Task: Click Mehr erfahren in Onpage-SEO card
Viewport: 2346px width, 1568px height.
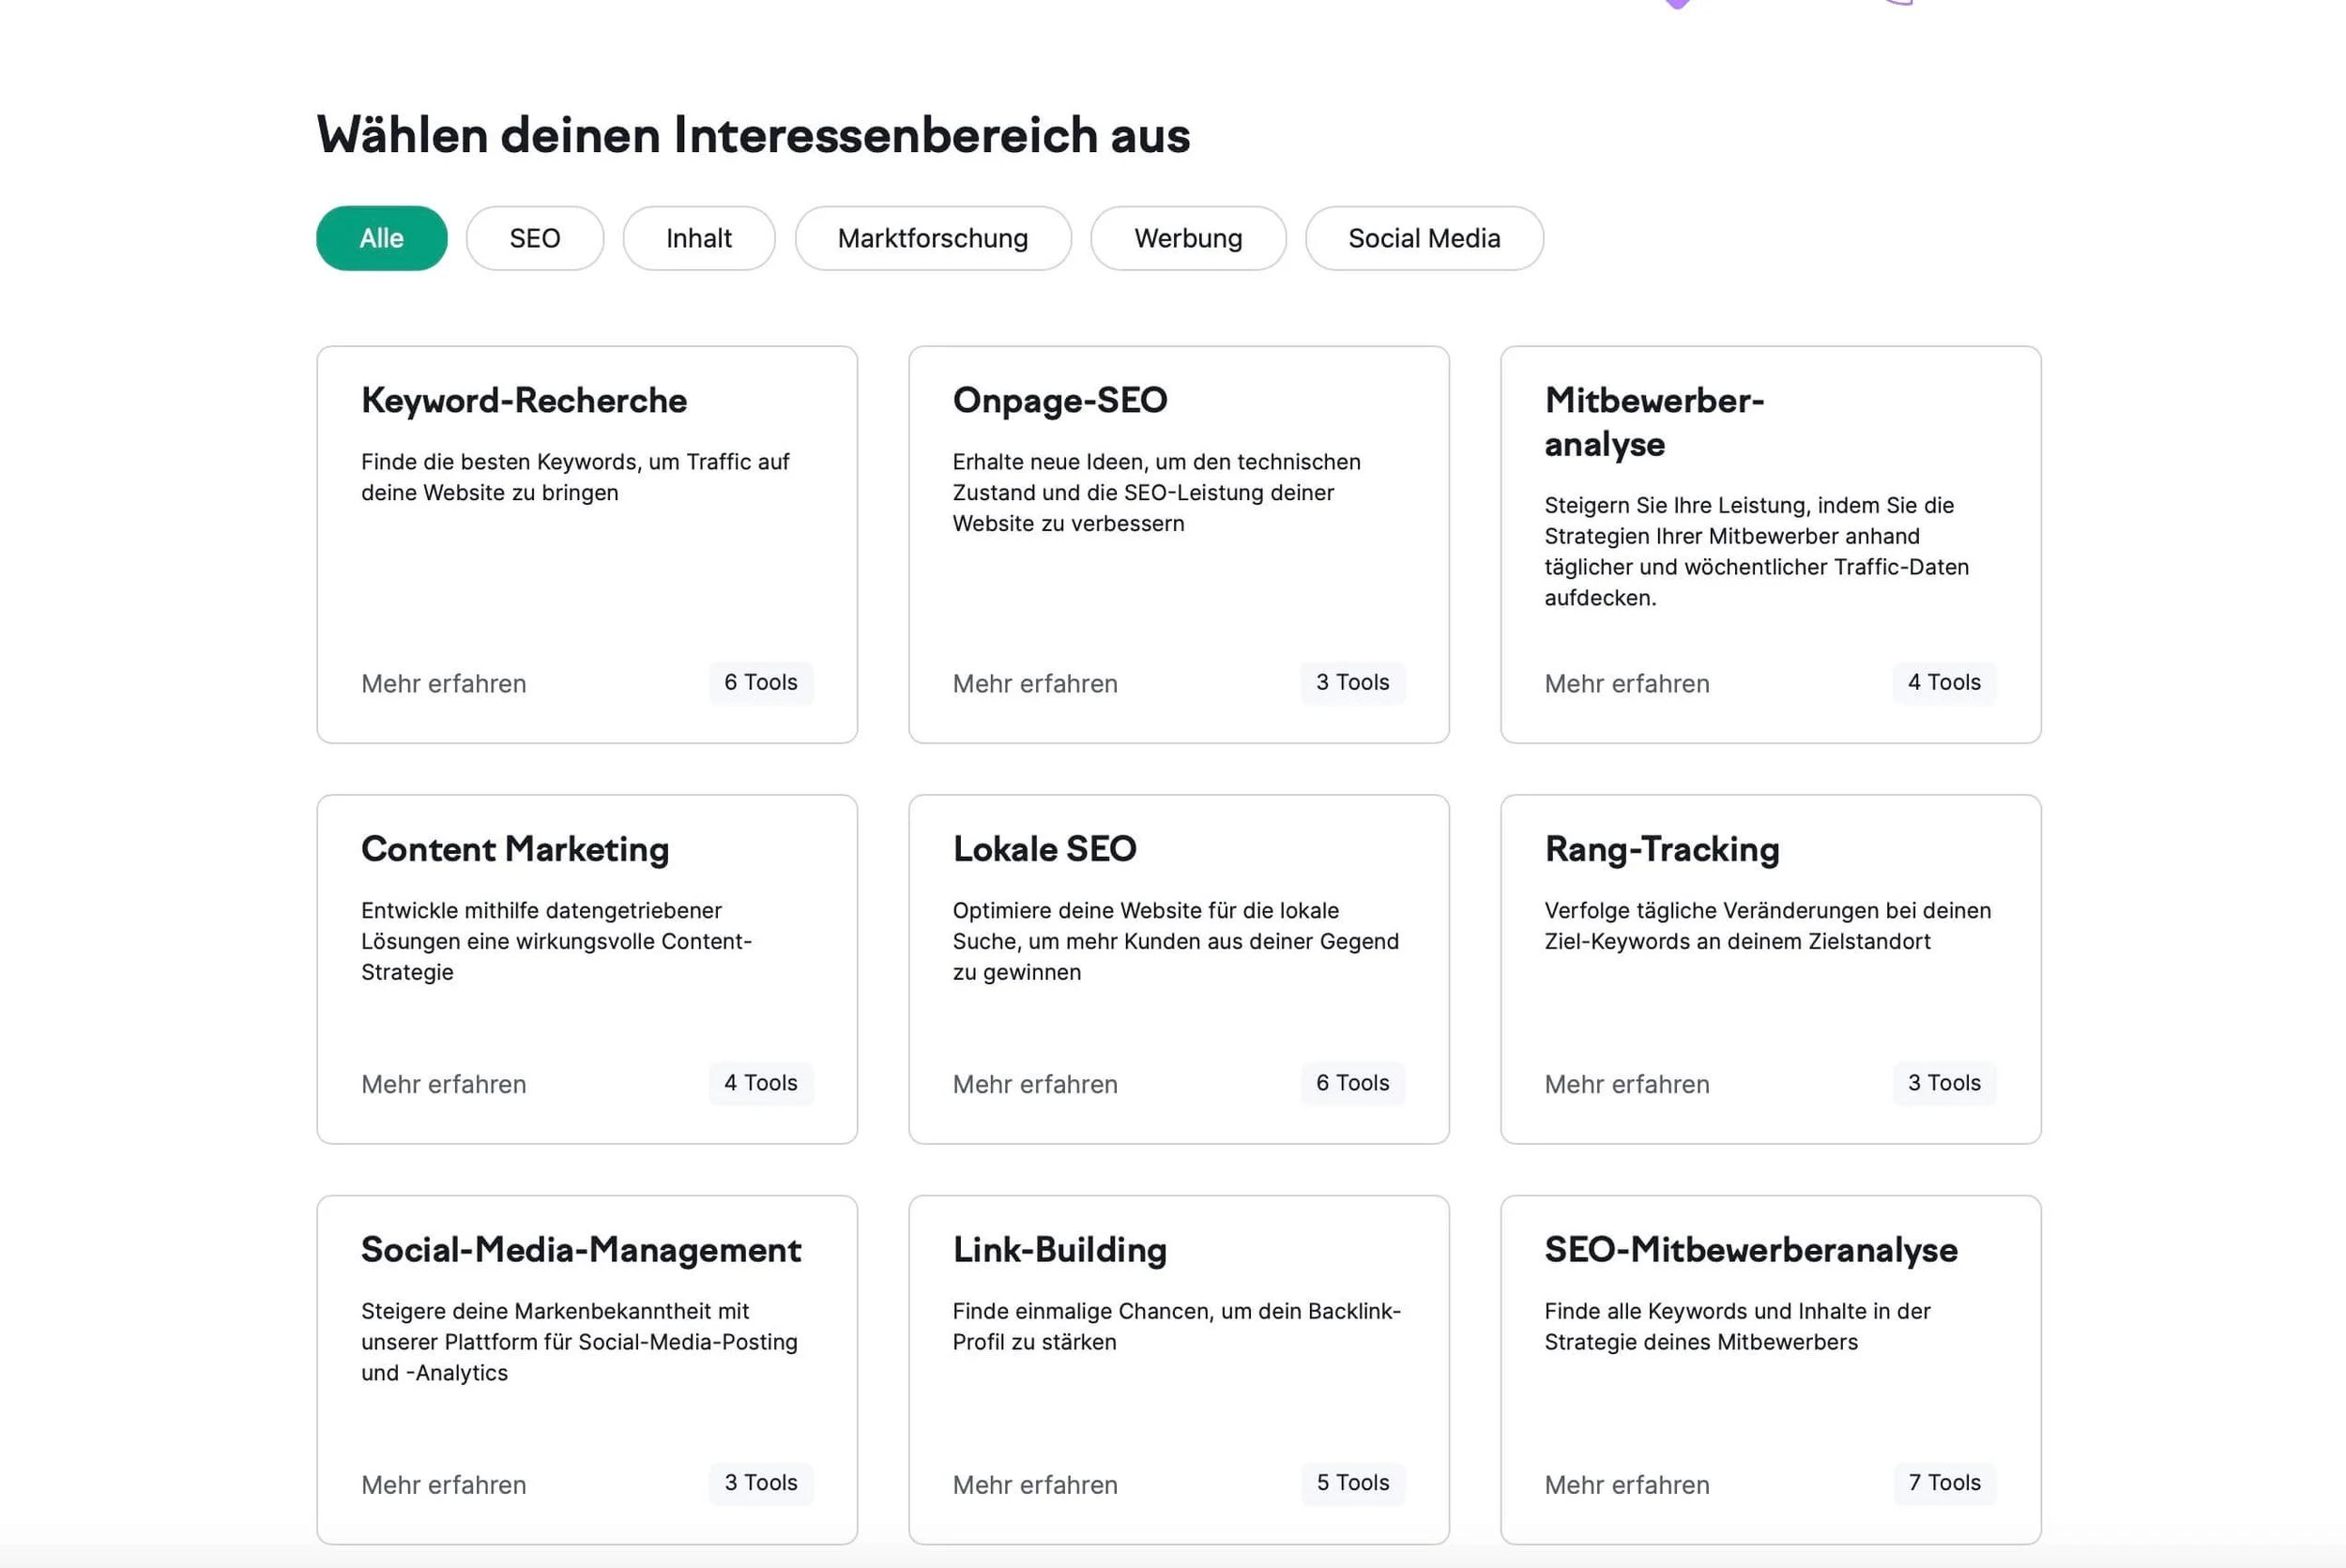Action: [x=1034, y=684]
